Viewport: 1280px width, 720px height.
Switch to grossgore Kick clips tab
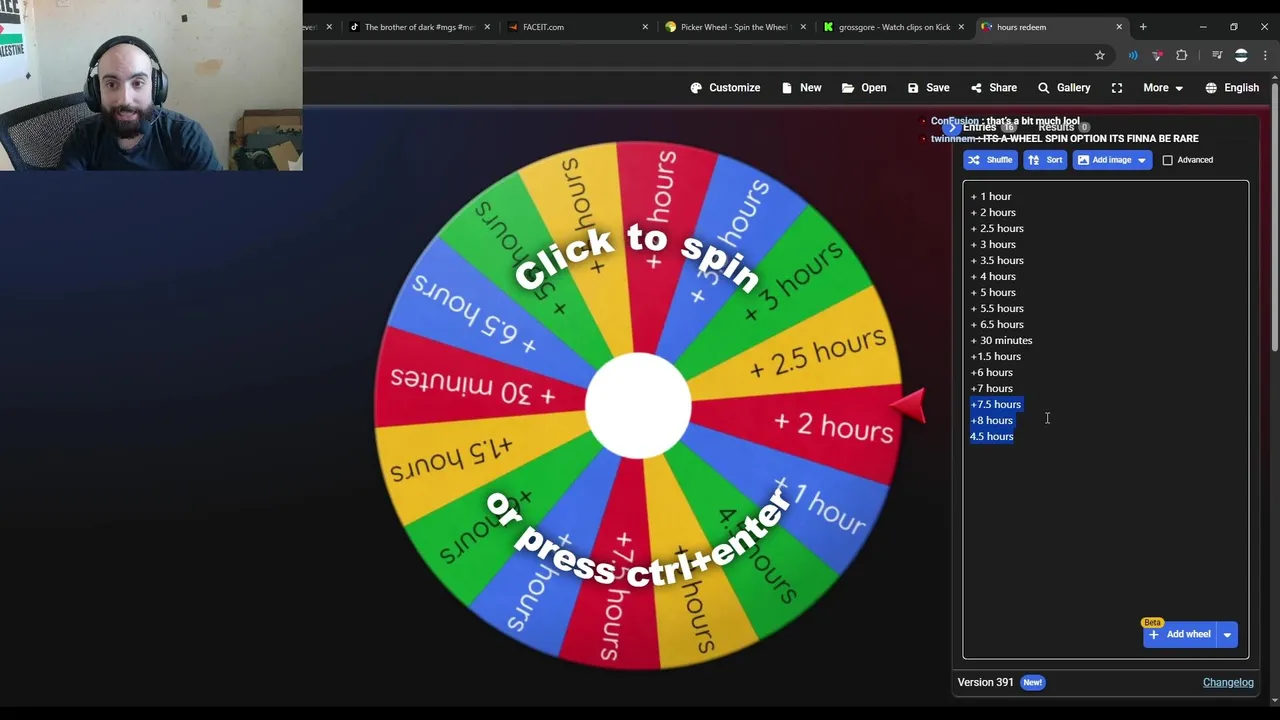893,27
